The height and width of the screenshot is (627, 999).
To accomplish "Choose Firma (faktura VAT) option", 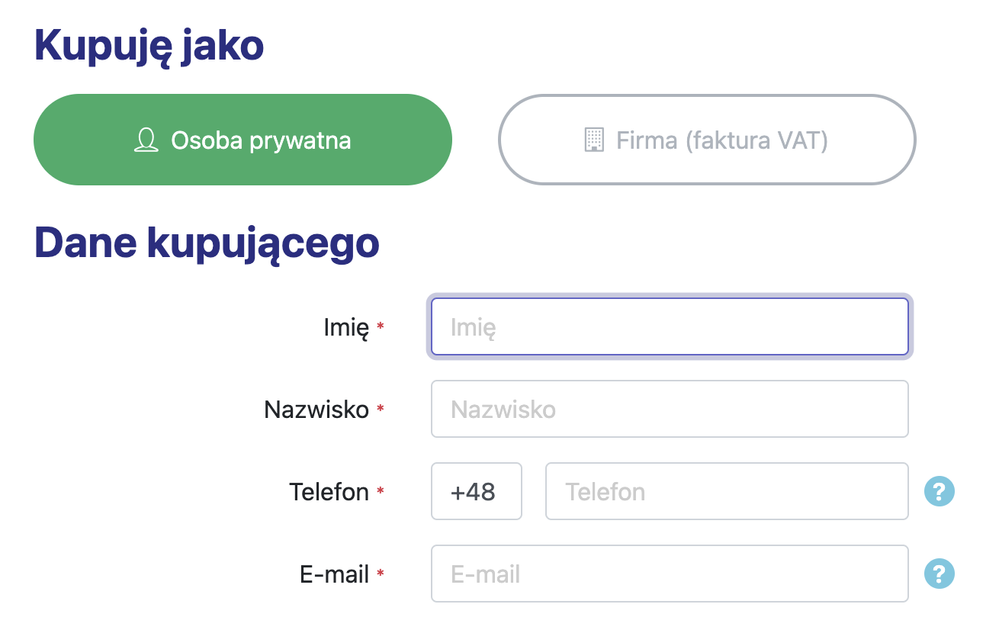I will pyautogui.click(x=707, y=140).
